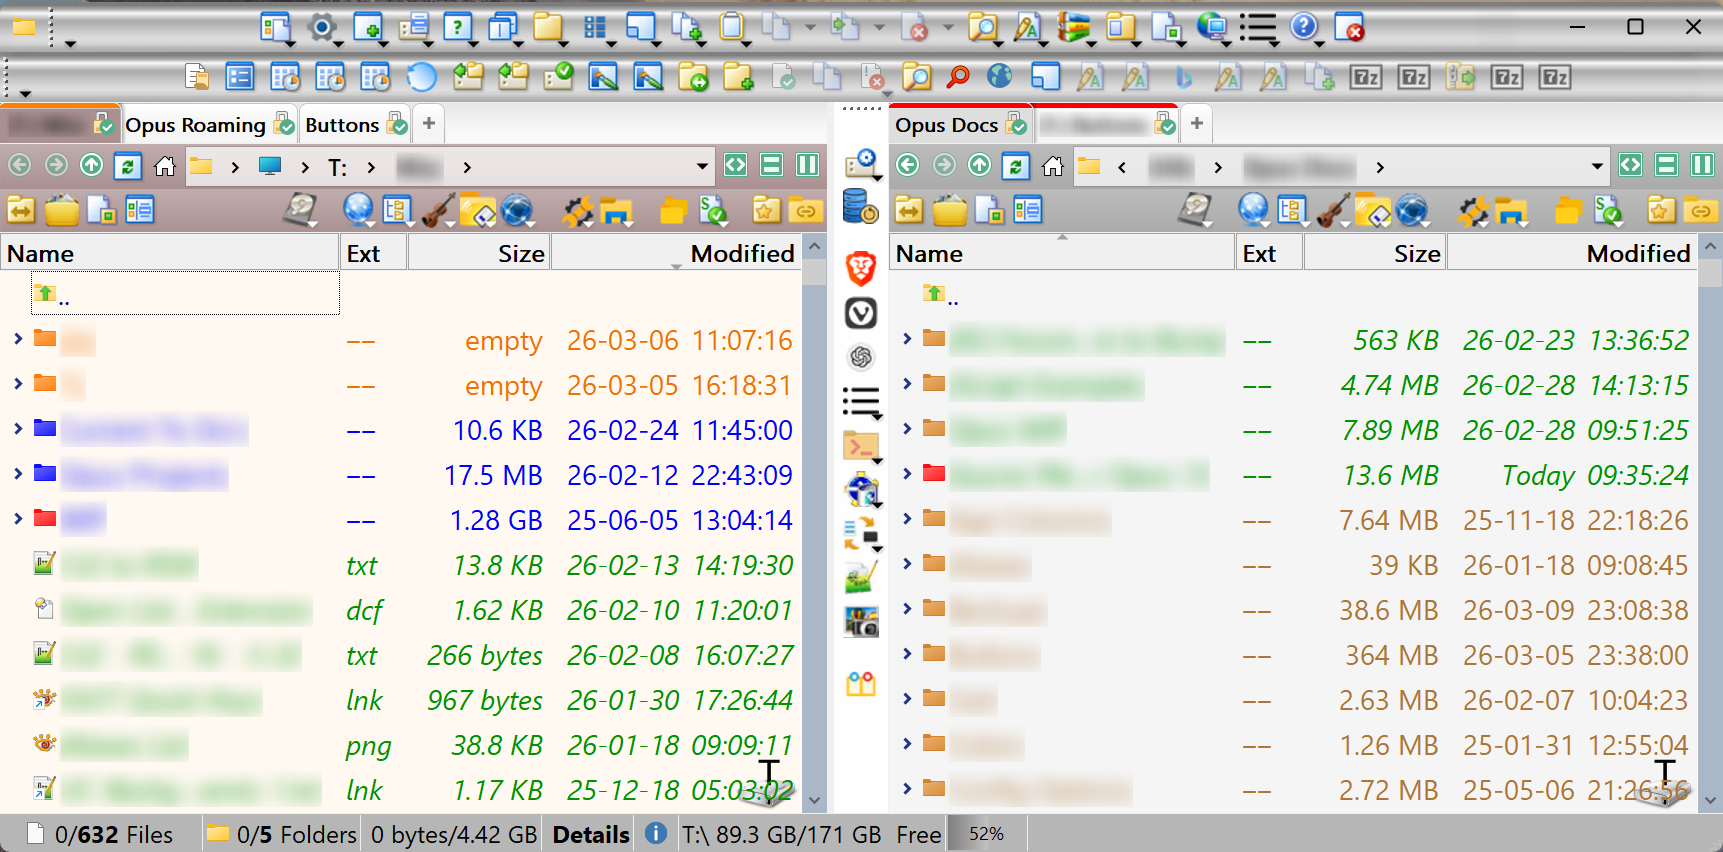The width and height of the screenshot is (1723, 852).
Task: Click the gear settings icon in top toolbar
Action: click(x=321, y=27)
